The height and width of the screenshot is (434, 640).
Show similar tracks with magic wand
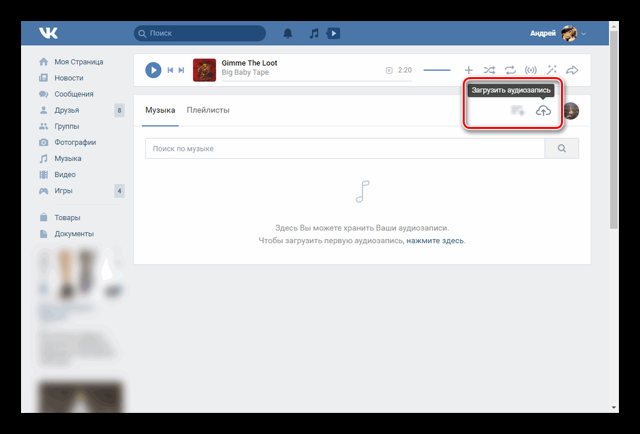pos(551,70)
